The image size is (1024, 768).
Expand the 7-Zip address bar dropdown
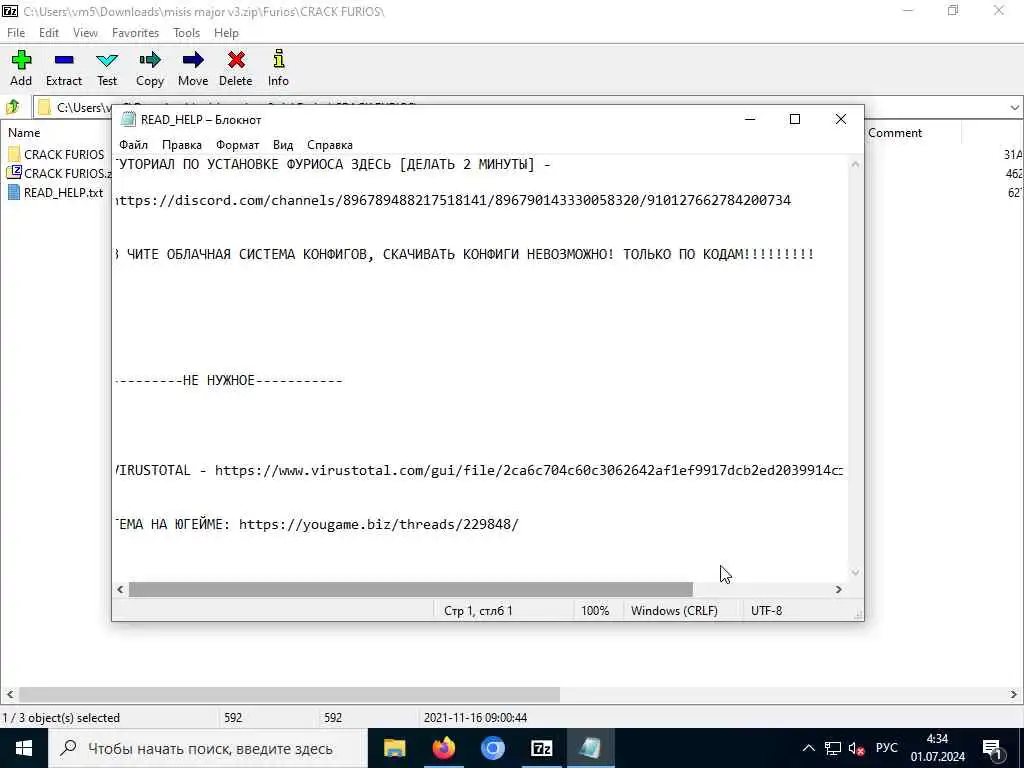click(1014, 107)
